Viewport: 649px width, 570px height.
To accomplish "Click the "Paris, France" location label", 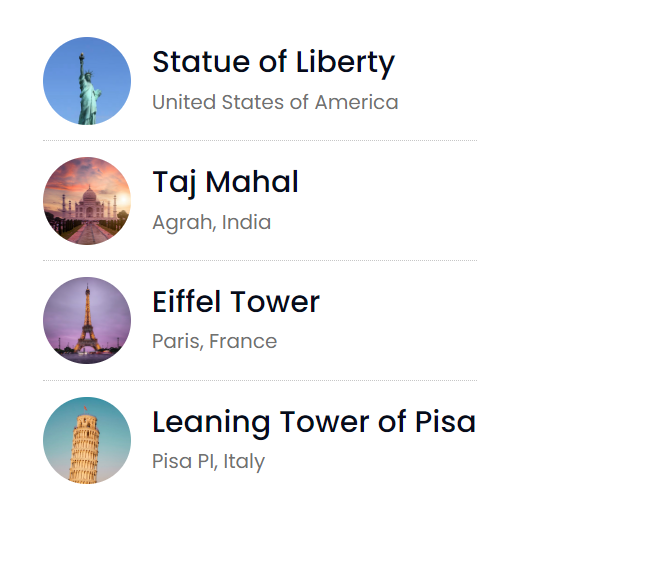I will click(214, 342).
